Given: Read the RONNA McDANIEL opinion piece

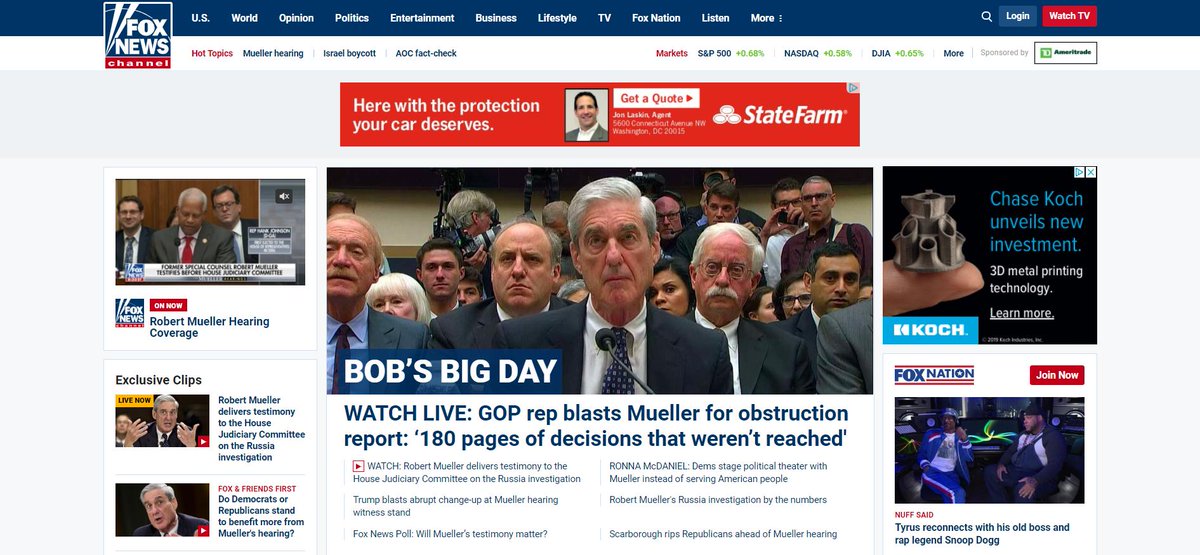Looking at the screenshot, I should (x=718, y=472).
